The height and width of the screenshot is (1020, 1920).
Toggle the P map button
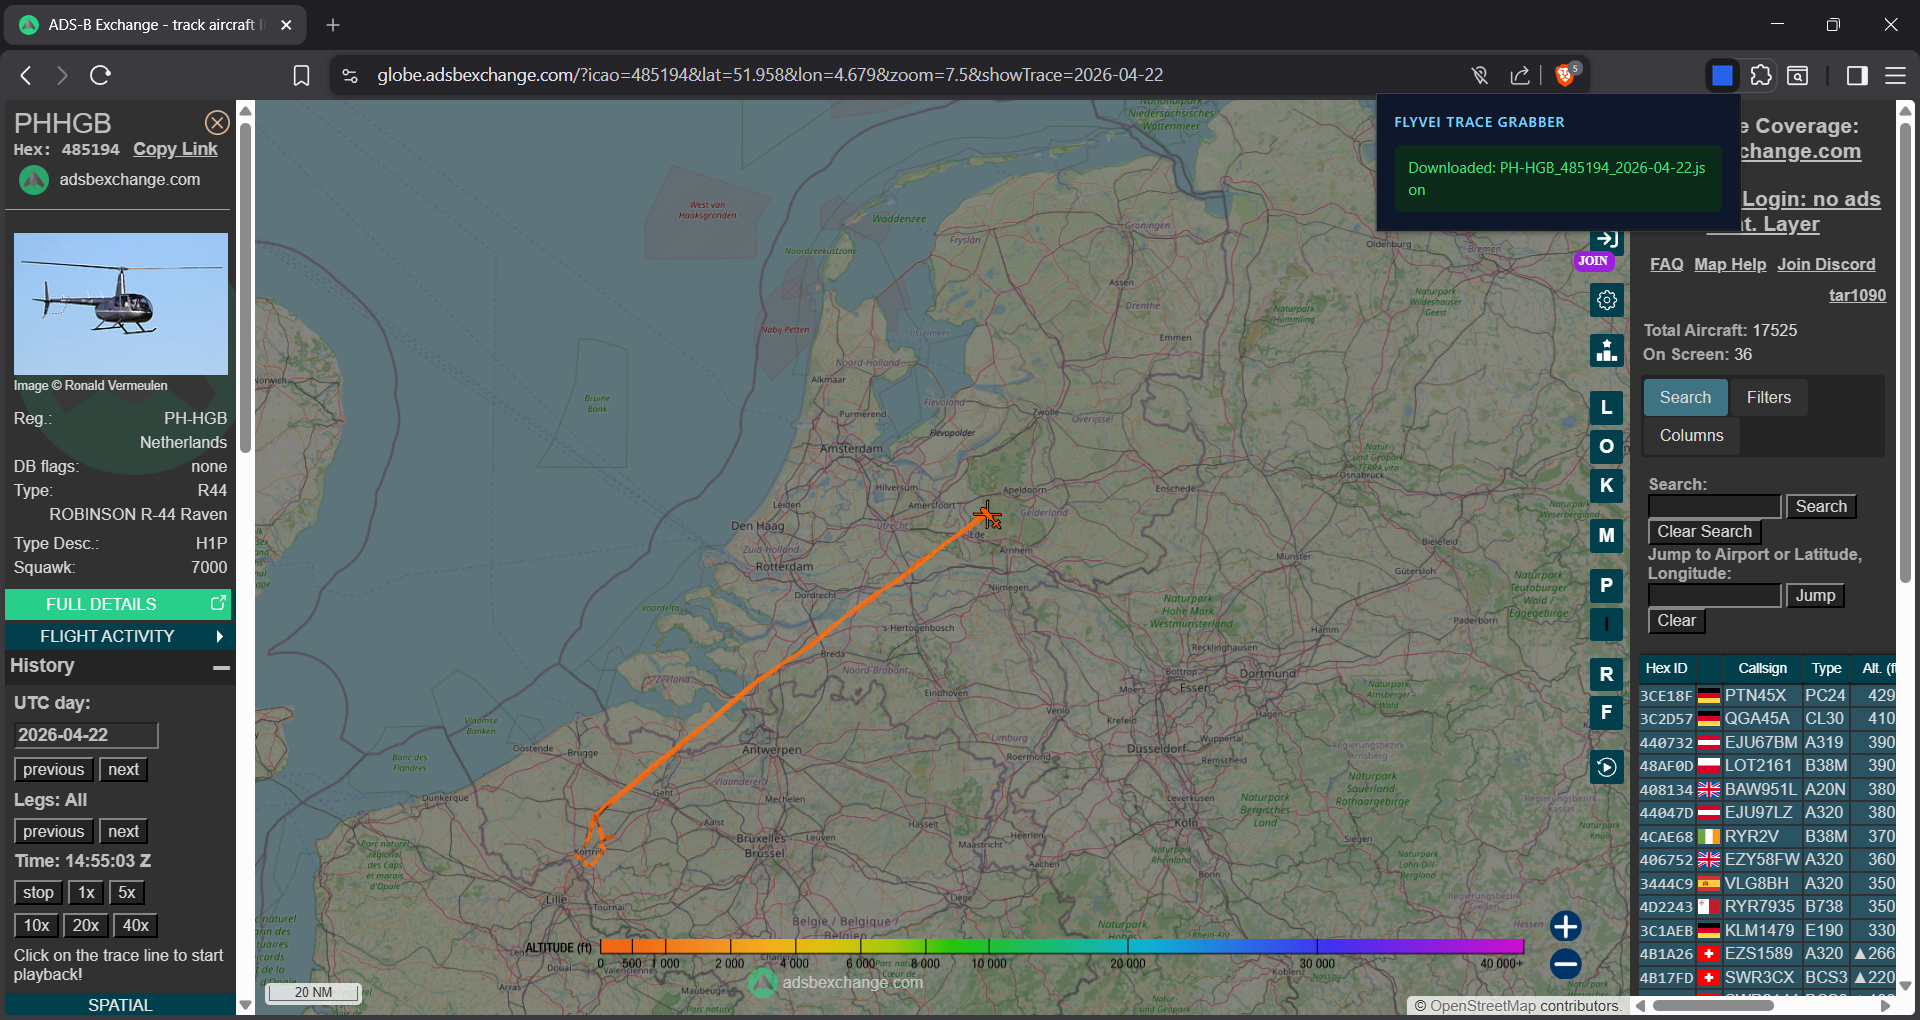point(1607,585)
